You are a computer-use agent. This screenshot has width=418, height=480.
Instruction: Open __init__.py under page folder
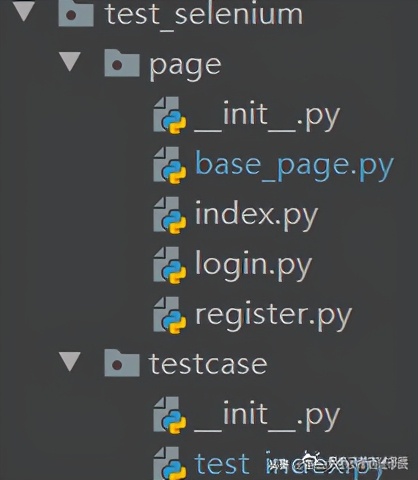[x=267, y=117]
